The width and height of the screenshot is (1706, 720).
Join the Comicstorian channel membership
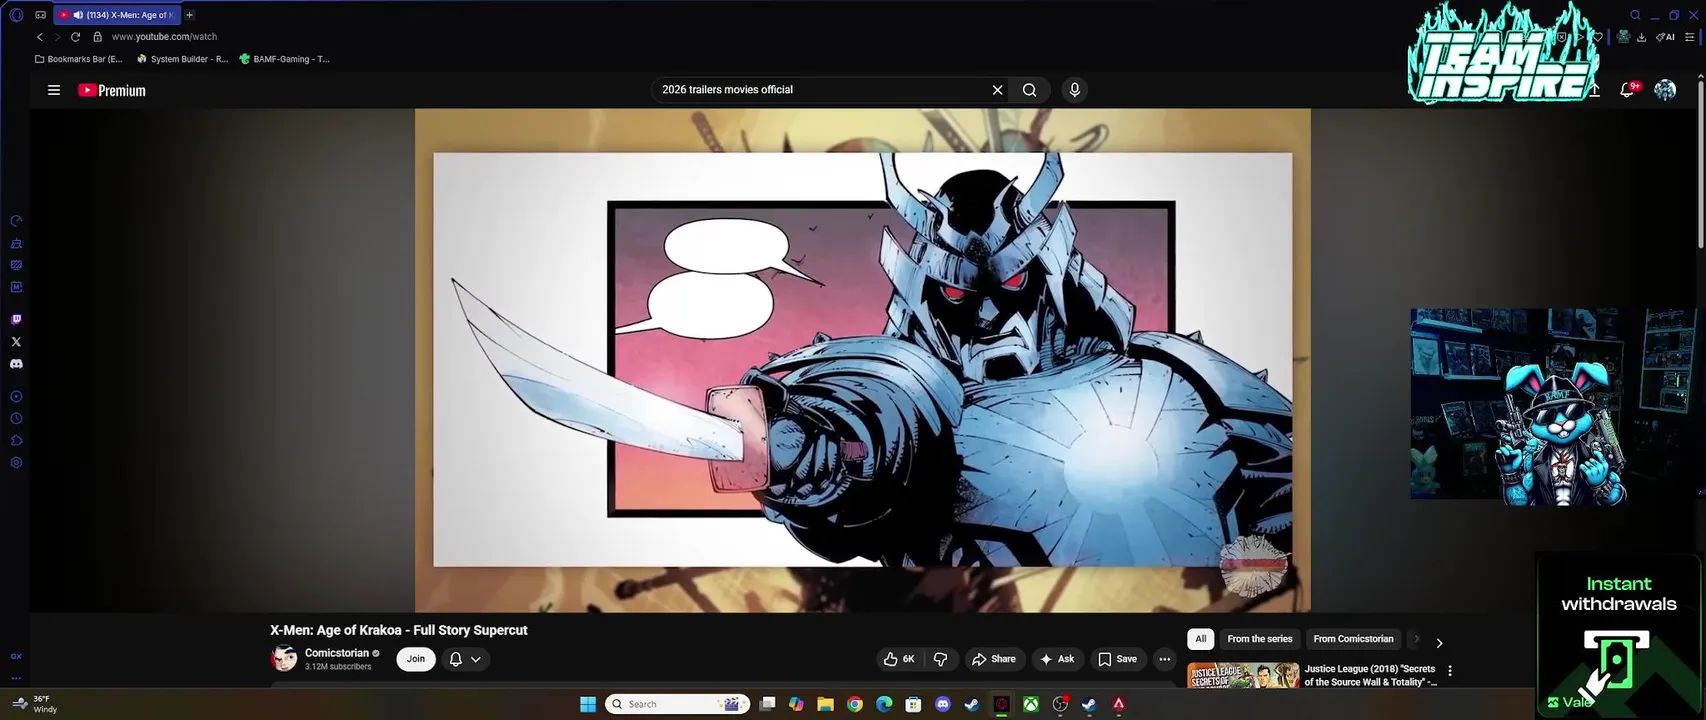tap(416, 659)
